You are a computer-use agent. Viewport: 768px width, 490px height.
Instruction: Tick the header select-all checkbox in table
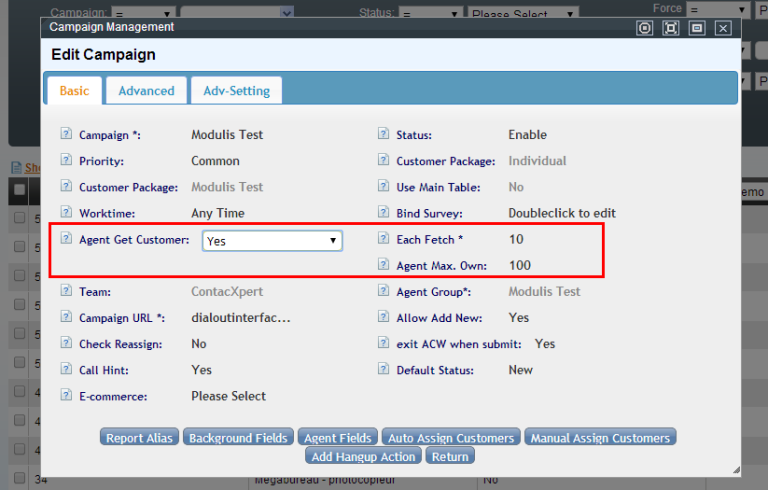(x=19, y=190)
